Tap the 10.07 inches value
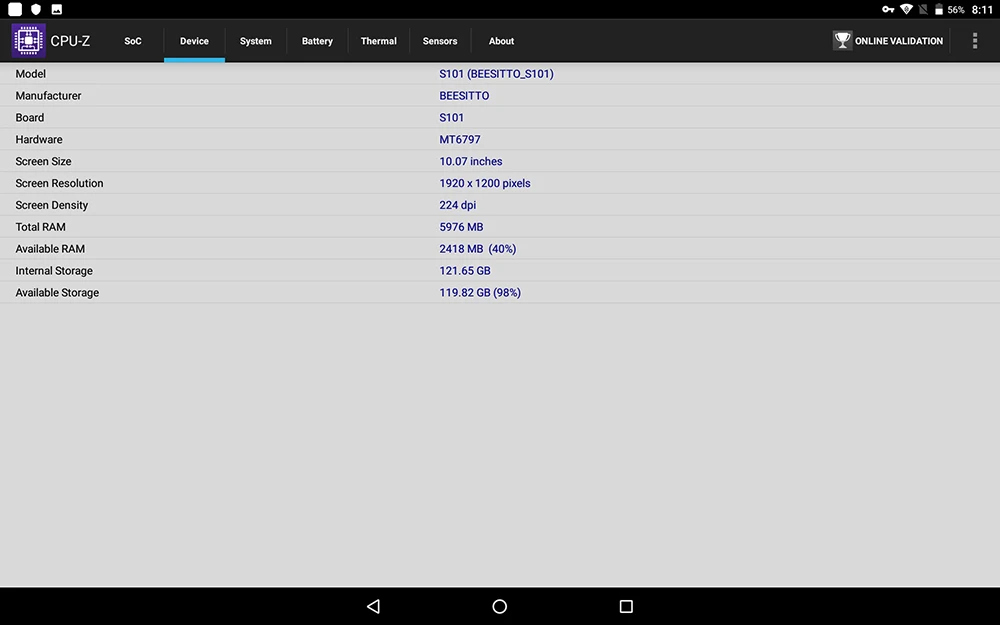The width and height of the screenshot is (1000, 625). pos(471,161)
